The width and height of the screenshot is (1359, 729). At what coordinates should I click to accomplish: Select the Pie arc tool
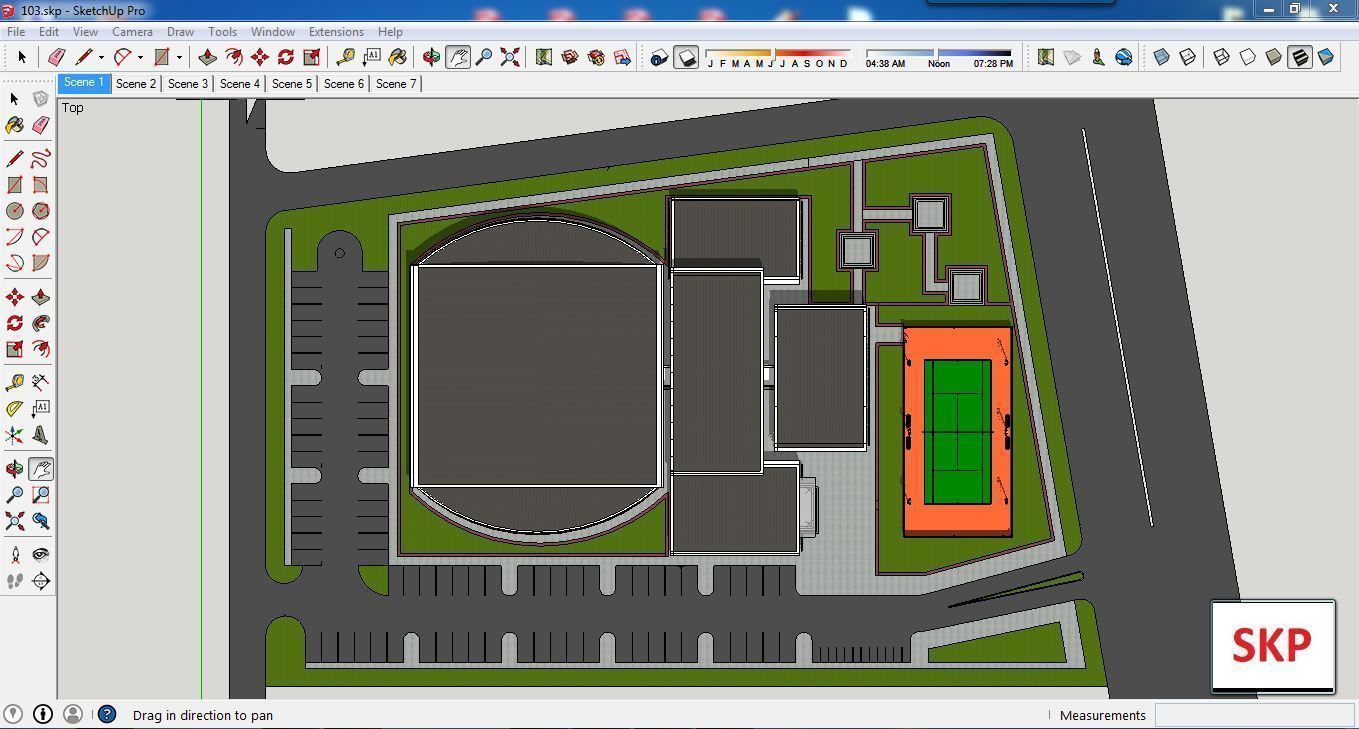(41, 263)
